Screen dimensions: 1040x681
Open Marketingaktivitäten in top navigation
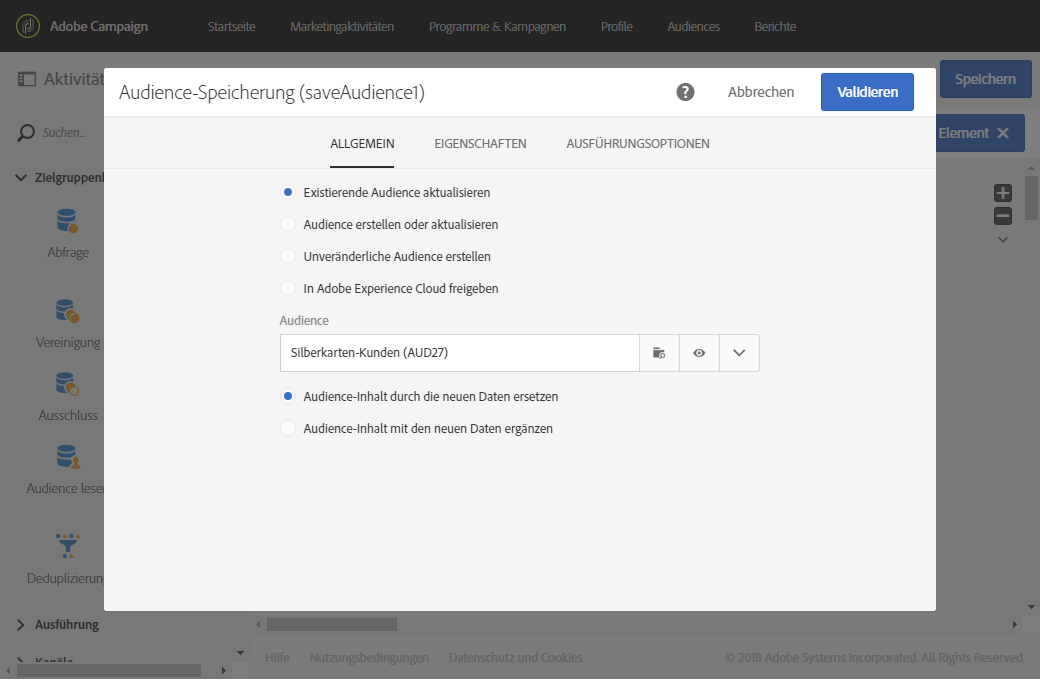342,27
